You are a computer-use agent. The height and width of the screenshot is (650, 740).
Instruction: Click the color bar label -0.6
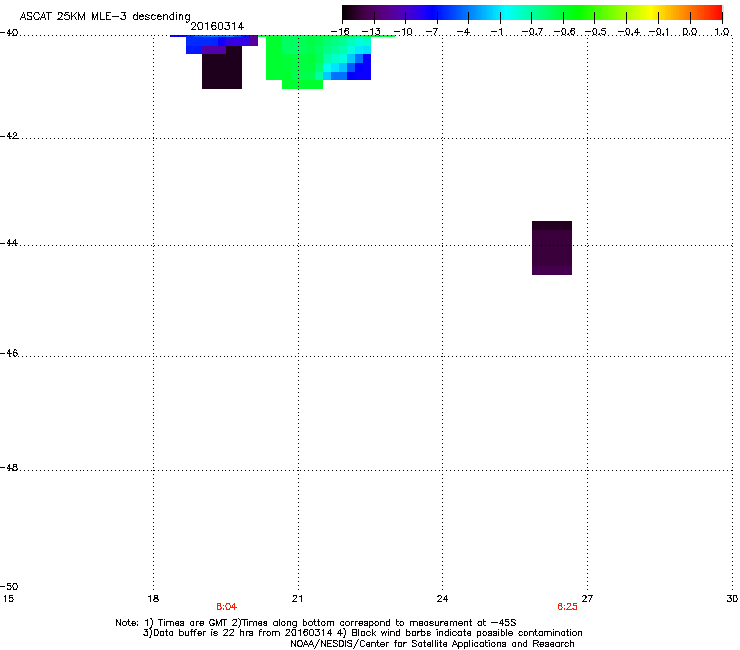[x=564, y=32]
